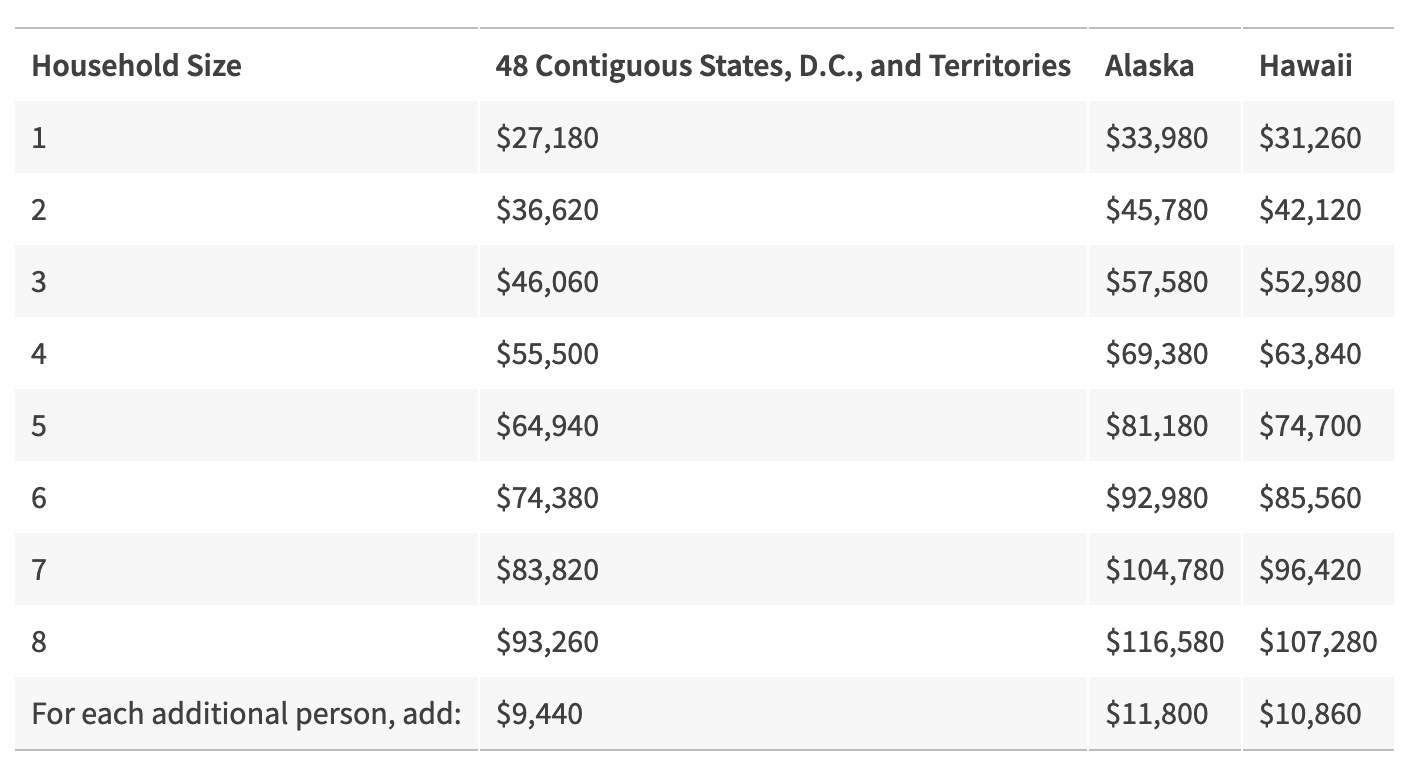
Task: Click the Hawaii column header
Action: pos(1305,66)
